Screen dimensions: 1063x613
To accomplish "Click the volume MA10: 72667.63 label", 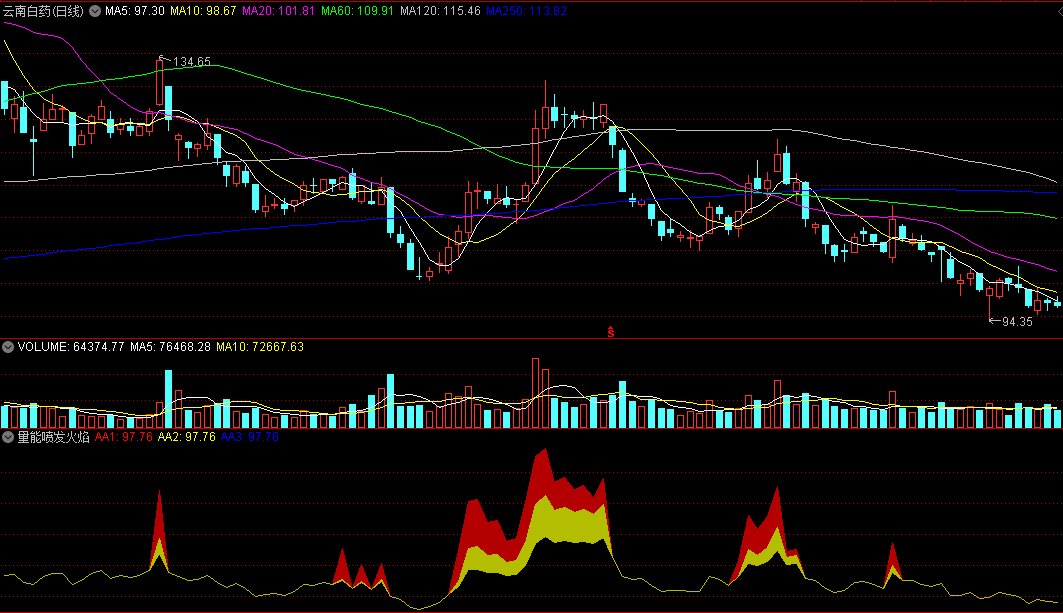I will tap(260, 347).
